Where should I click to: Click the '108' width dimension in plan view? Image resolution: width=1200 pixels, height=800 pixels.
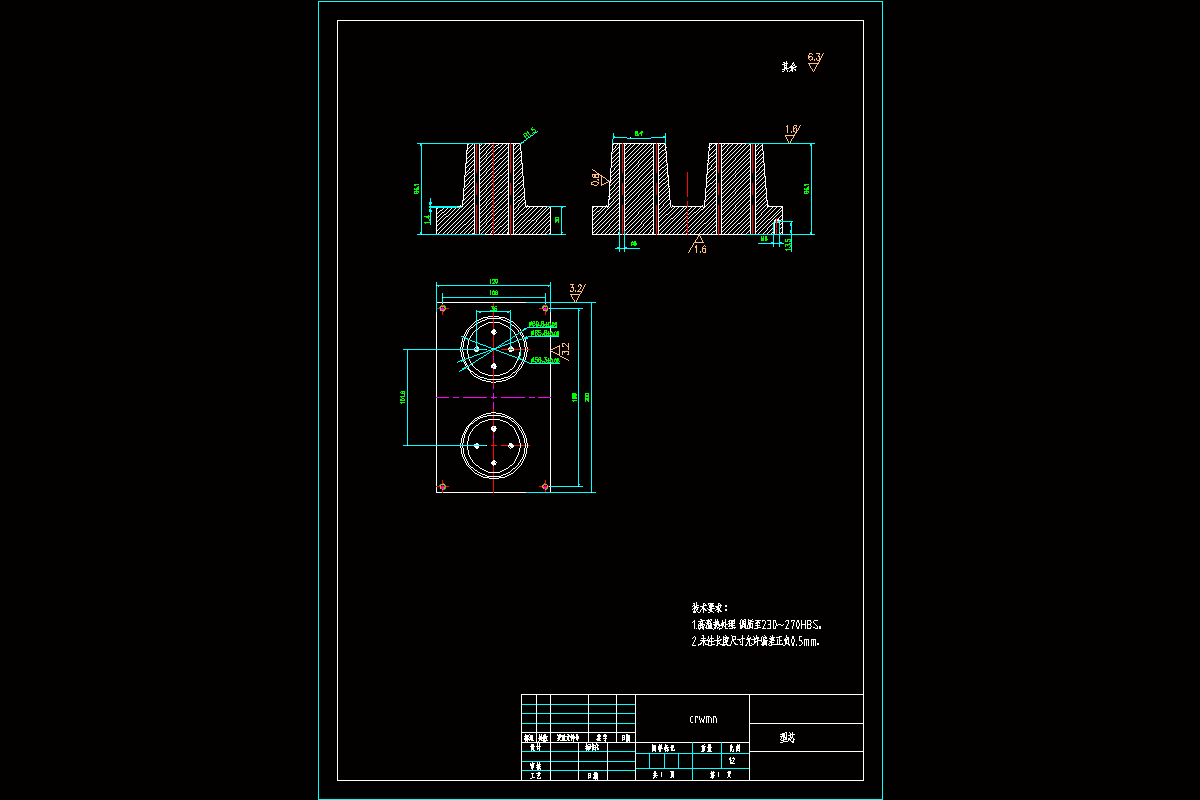[x=493, y=293]
